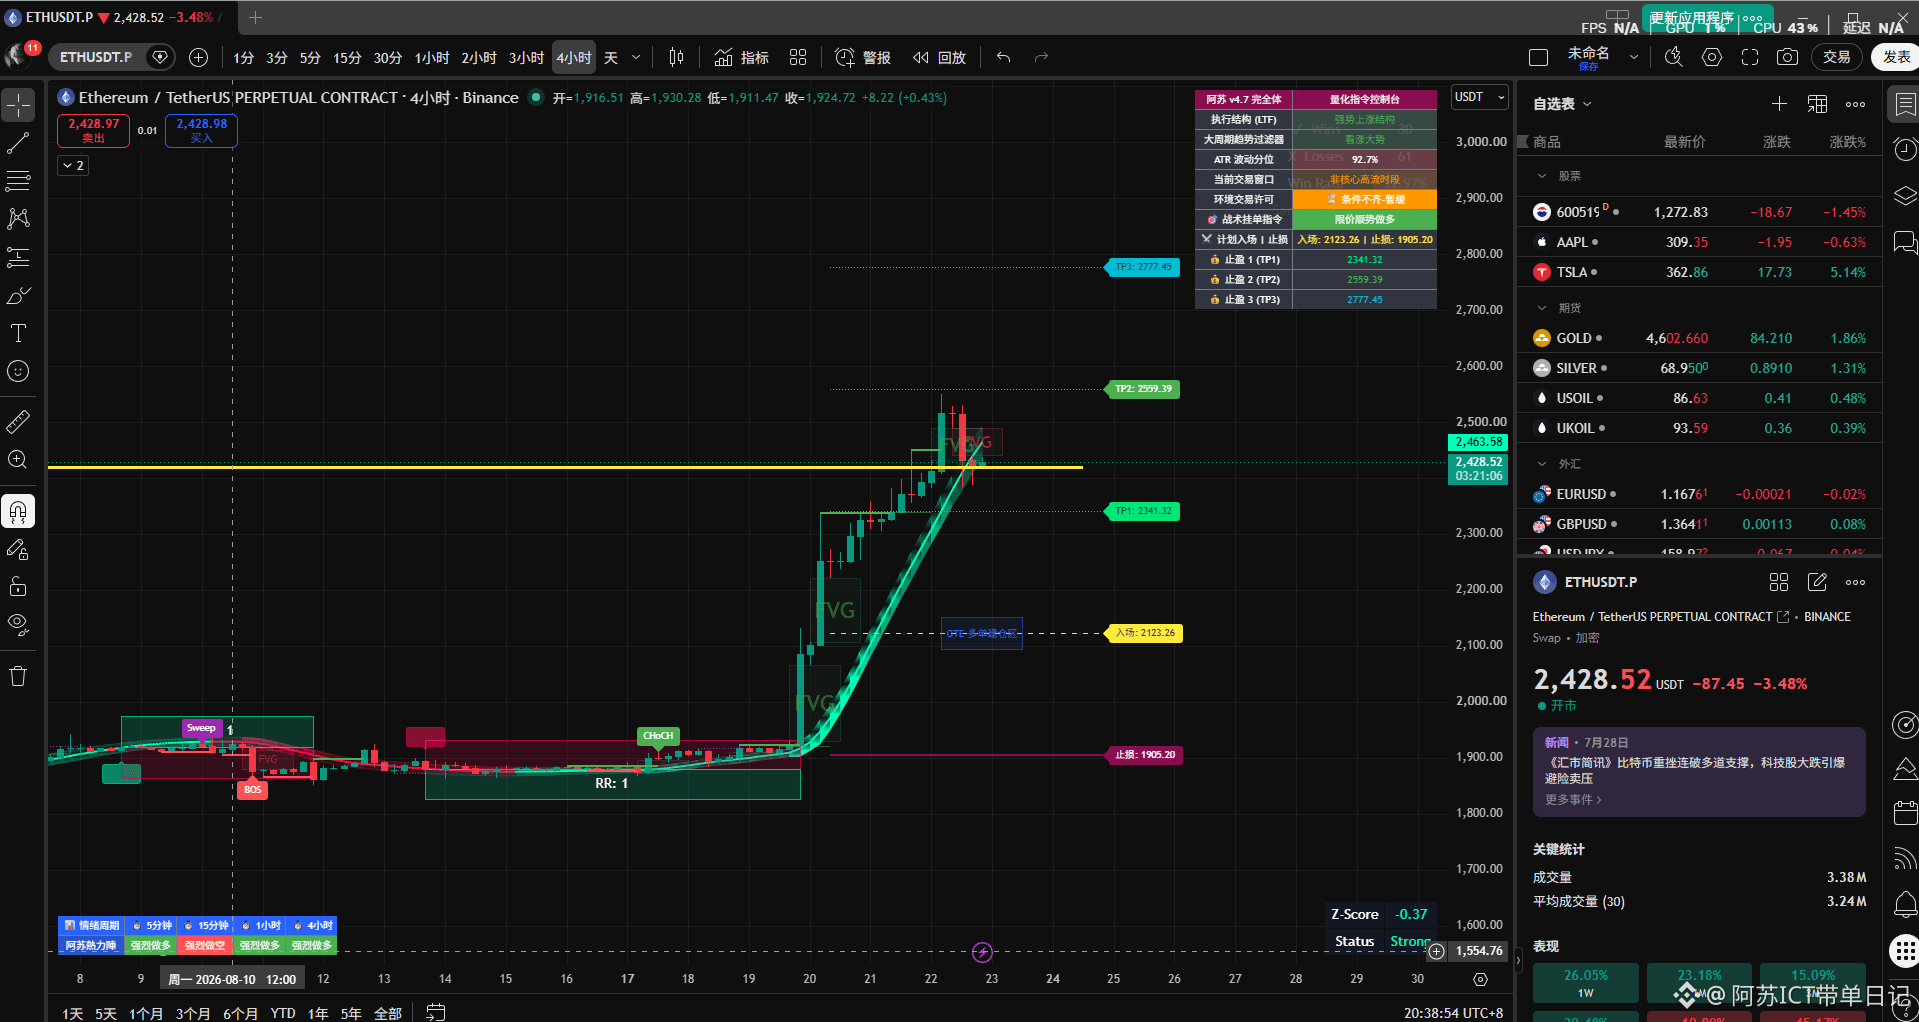This screenshot has width=1919, height=1022.
Task: Open the 交易 trading panel
Action: [1837, 57]
